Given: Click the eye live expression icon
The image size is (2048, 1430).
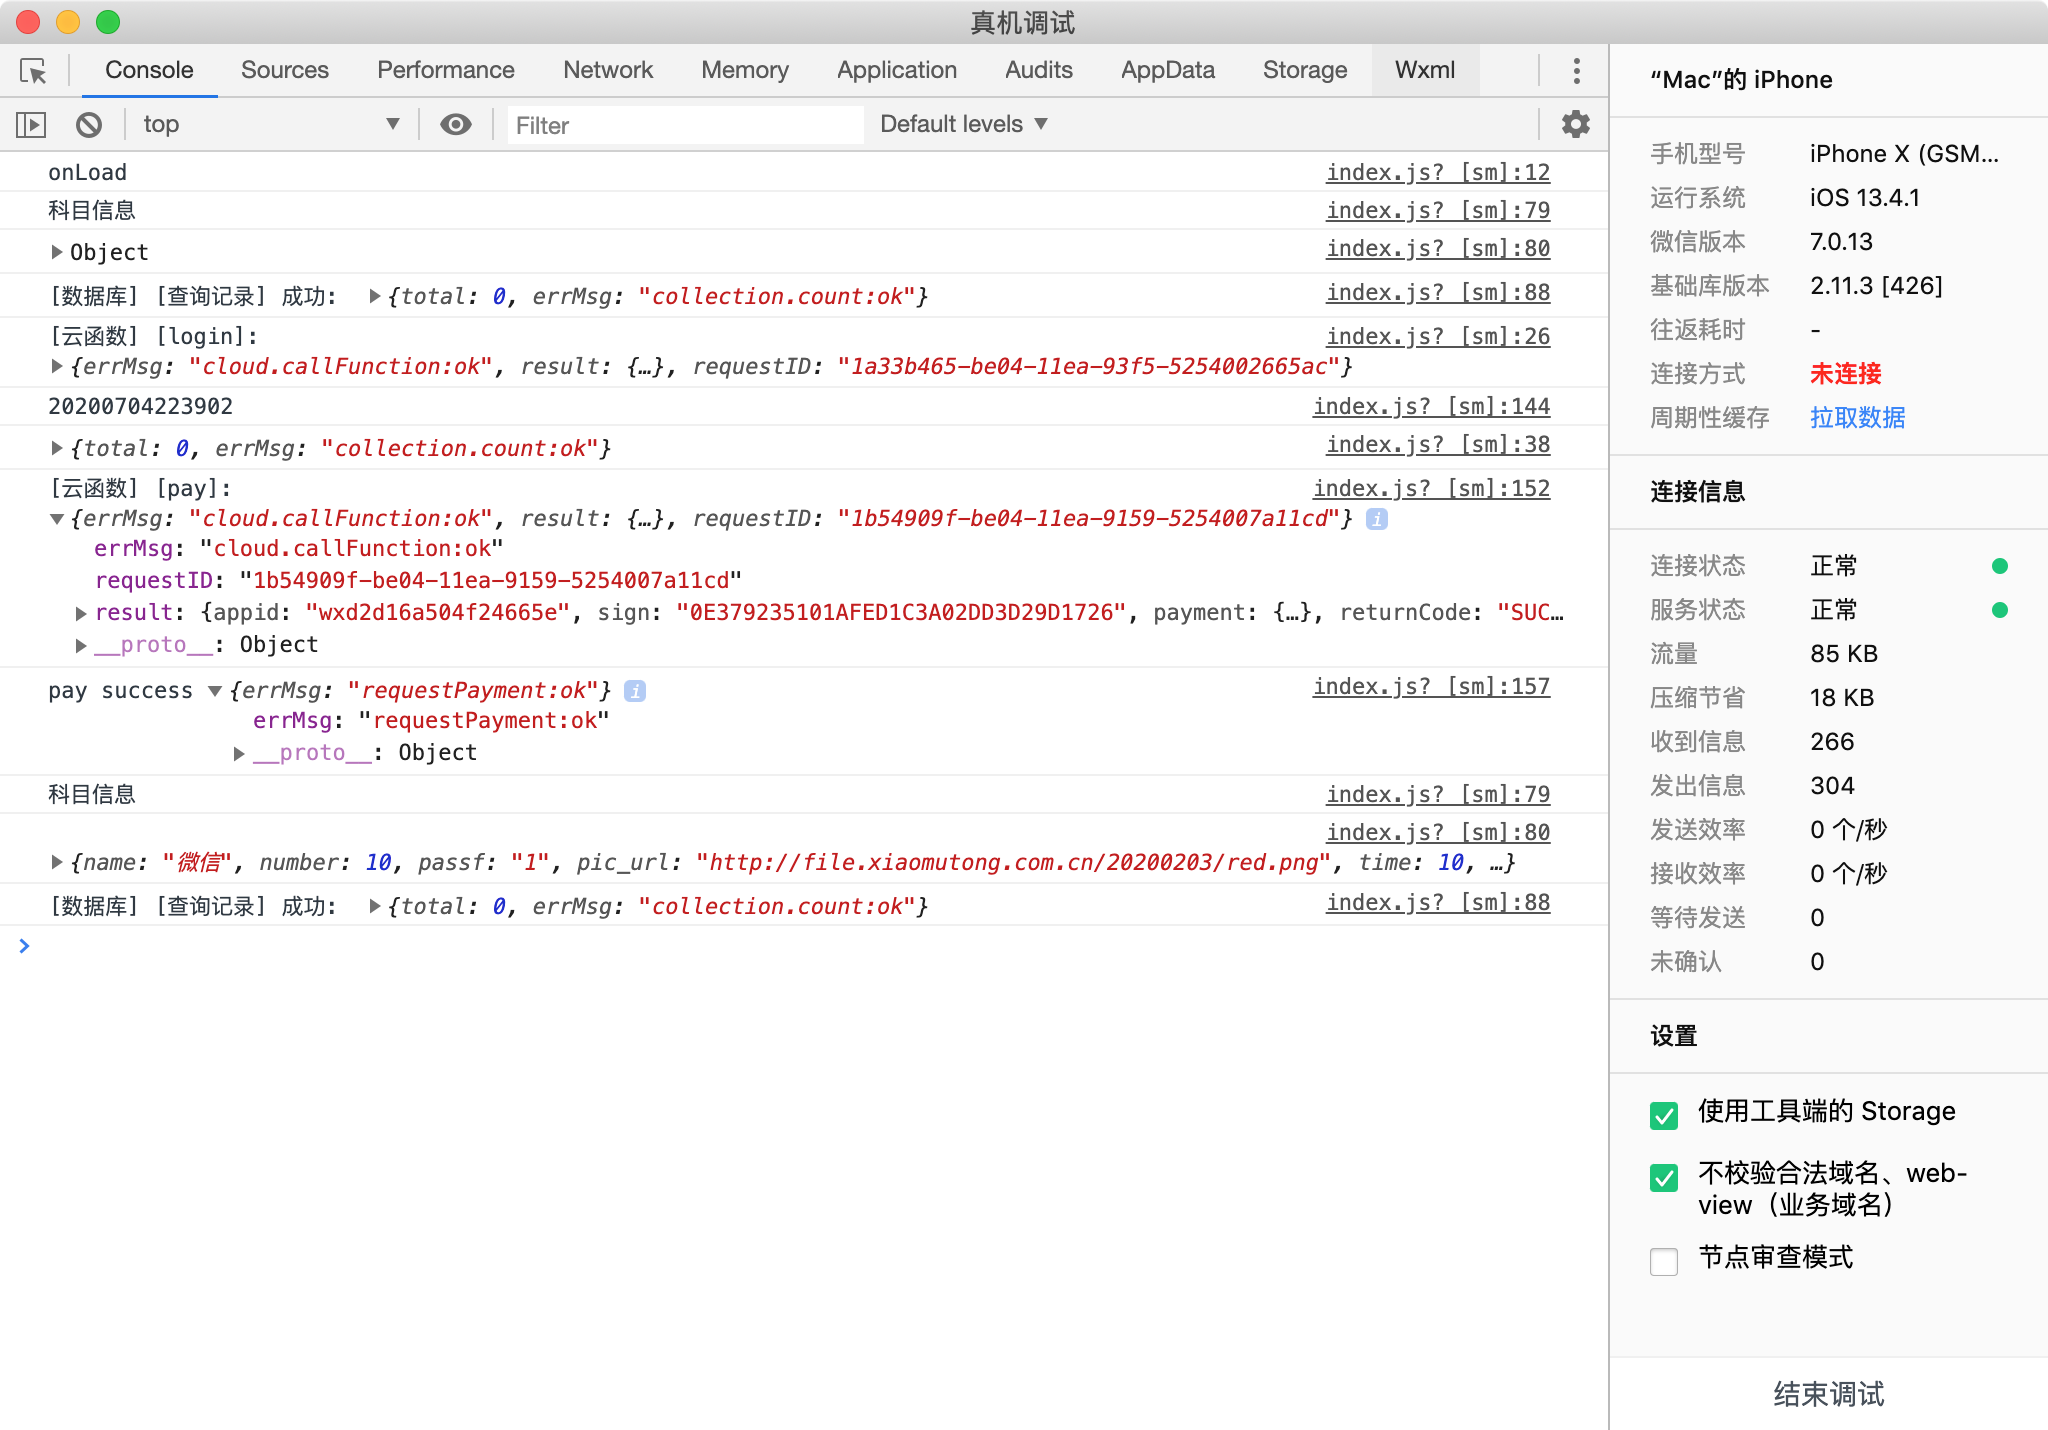Looking at the screenshot, I should [456, 125].
